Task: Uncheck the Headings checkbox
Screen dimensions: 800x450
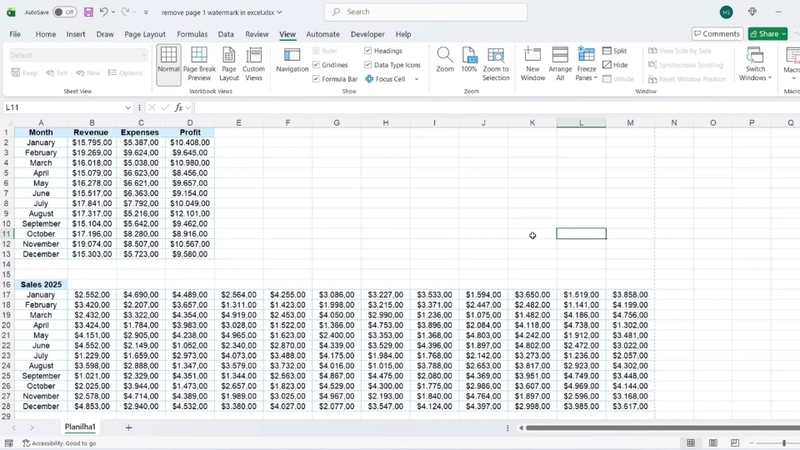Action: [x=368, y=51]
